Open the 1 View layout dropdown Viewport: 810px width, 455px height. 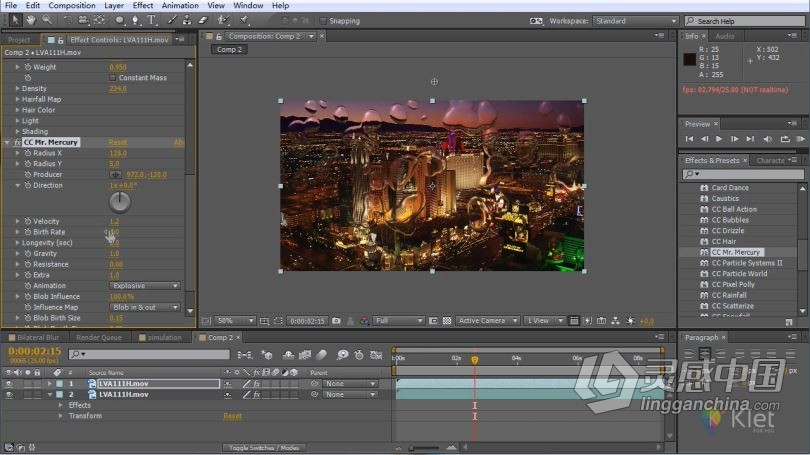click(x=544, y=321)
